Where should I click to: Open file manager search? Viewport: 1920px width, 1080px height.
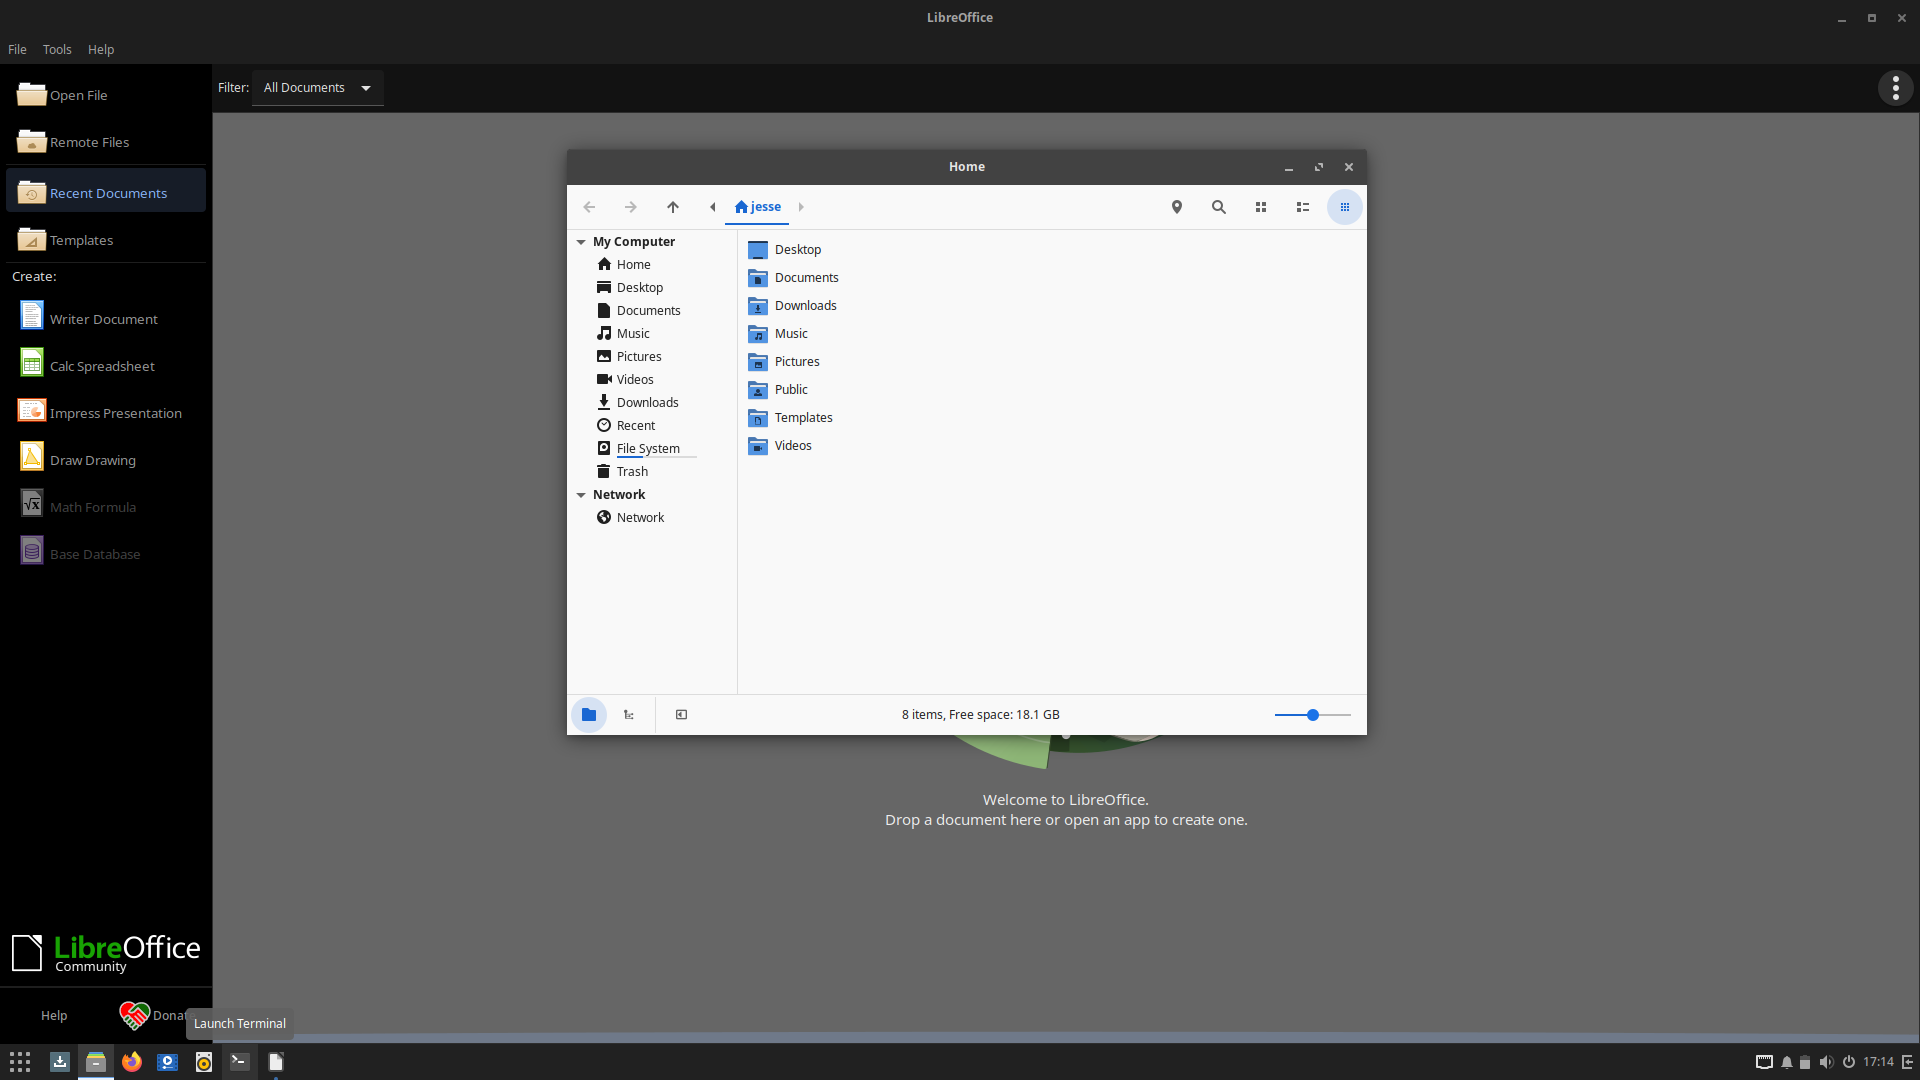click(x=1219, y=207)
